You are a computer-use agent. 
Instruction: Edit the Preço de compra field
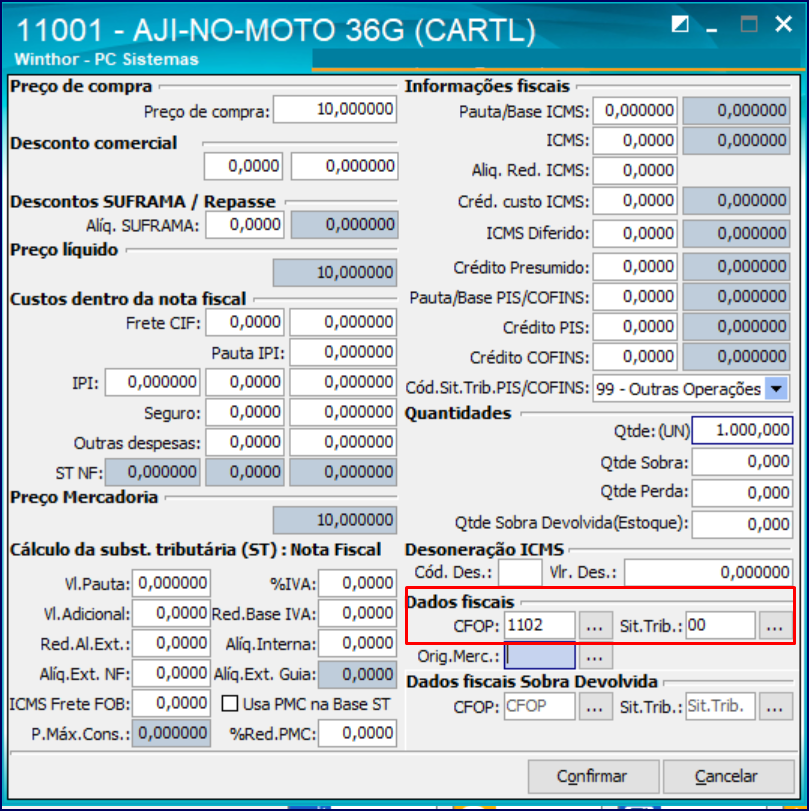click(x=335, y=110)
